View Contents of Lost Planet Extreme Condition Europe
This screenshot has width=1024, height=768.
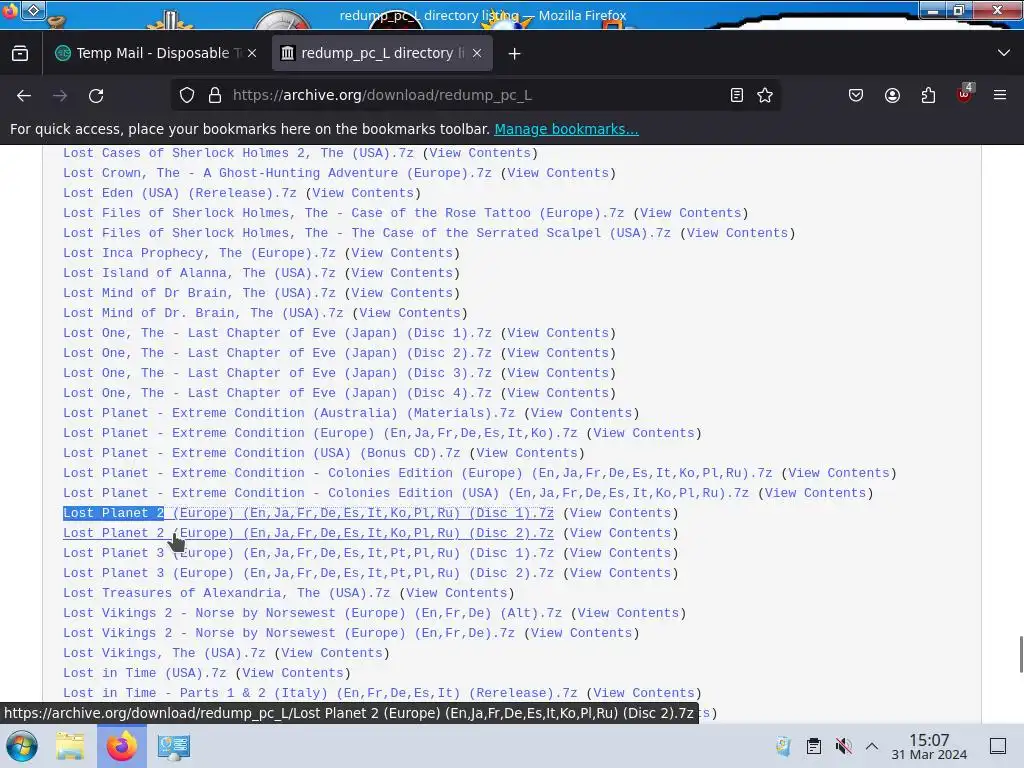[644, 433]
